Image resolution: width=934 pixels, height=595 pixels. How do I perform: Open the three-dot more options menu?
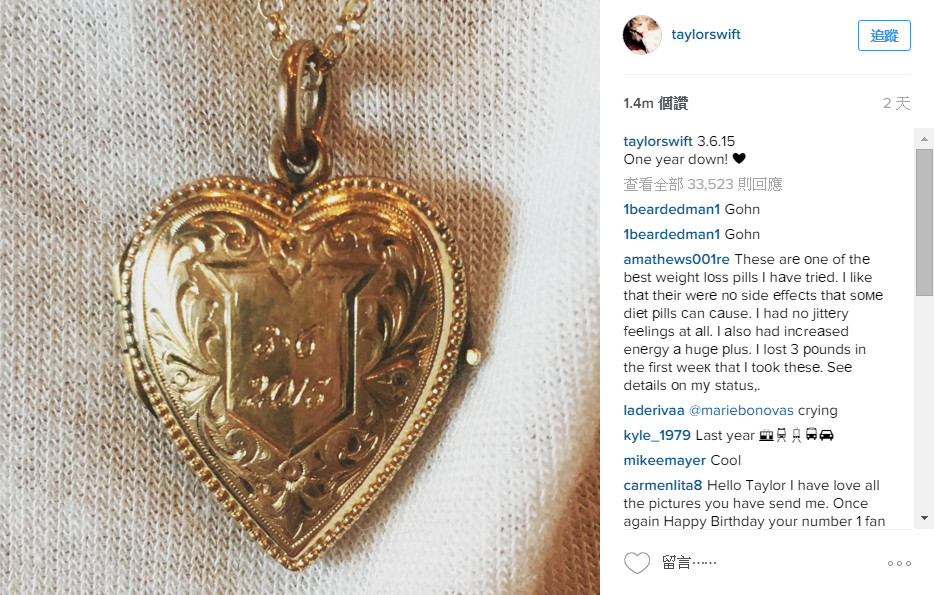coord(899,563)
